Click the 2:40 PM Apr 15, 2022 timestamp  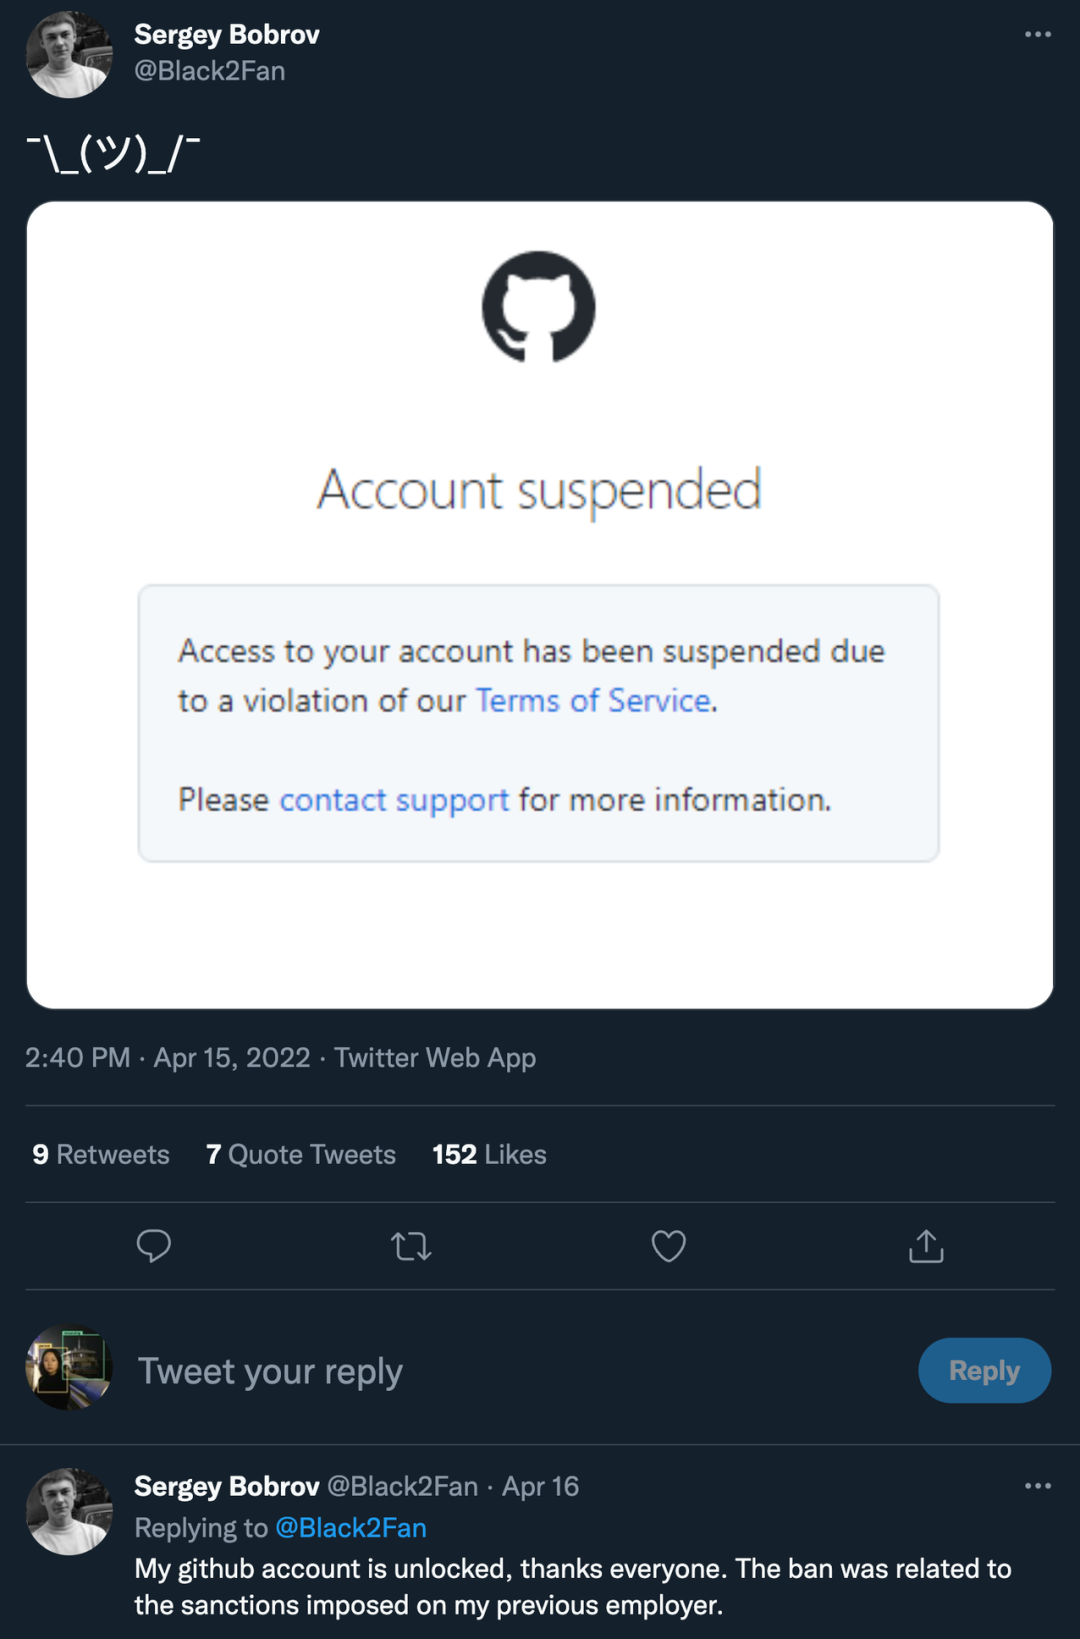pos(168,1058)
